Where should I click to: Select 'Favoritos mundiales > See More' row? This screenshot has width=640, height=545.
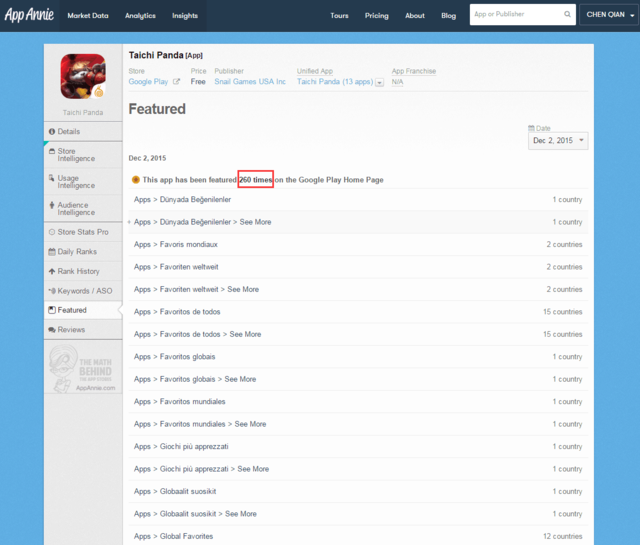coord(358,424)
